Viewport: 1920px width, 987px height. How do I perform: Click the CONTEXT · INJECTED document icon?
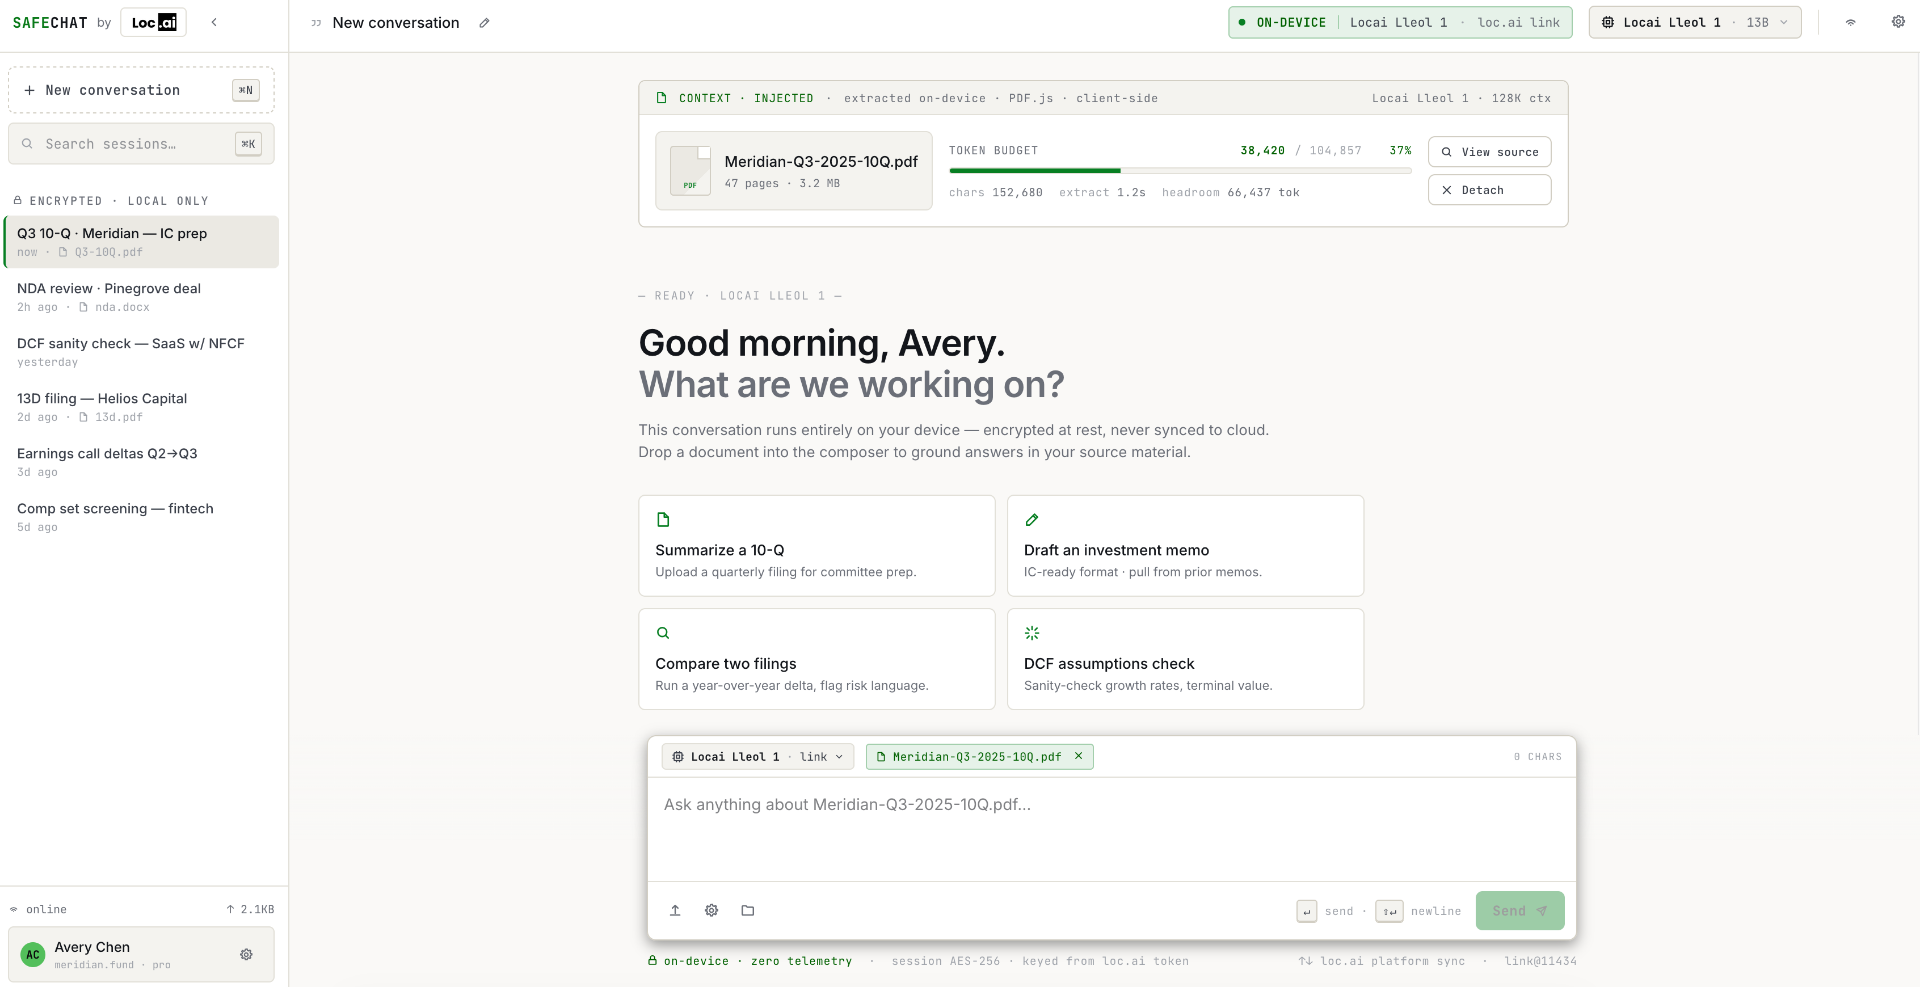point(661,98)
